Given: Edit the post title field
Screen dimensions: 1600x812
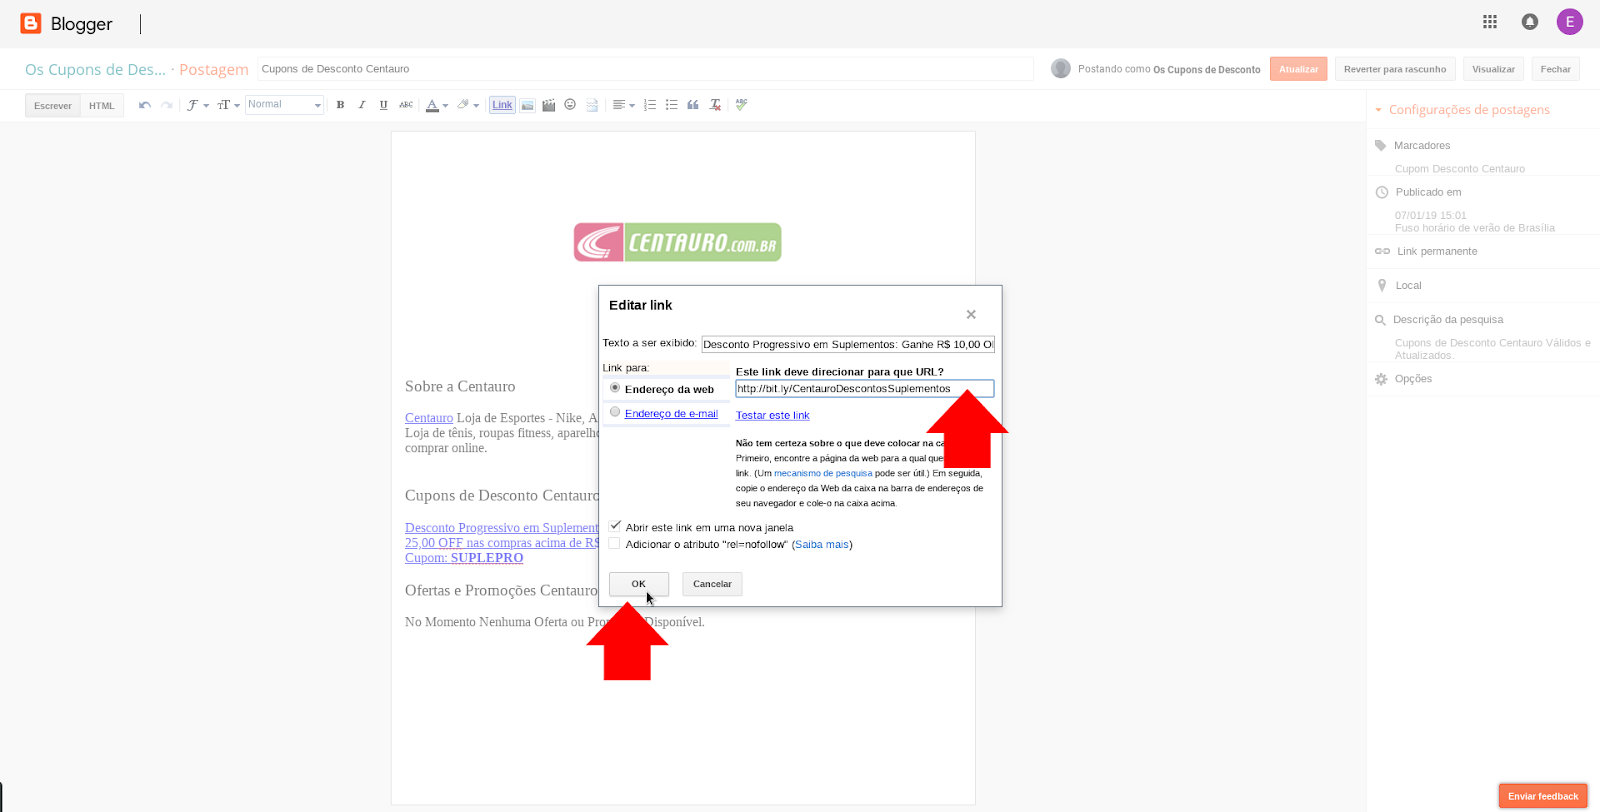Looking at the screenshot, I should (x=645, y=69).
